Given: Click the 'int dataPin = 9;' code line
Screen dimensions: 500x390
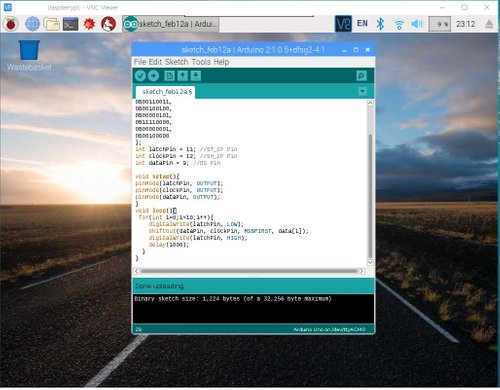Looking at the screenshot, I should pyautogui.click(x=178, y=163).
